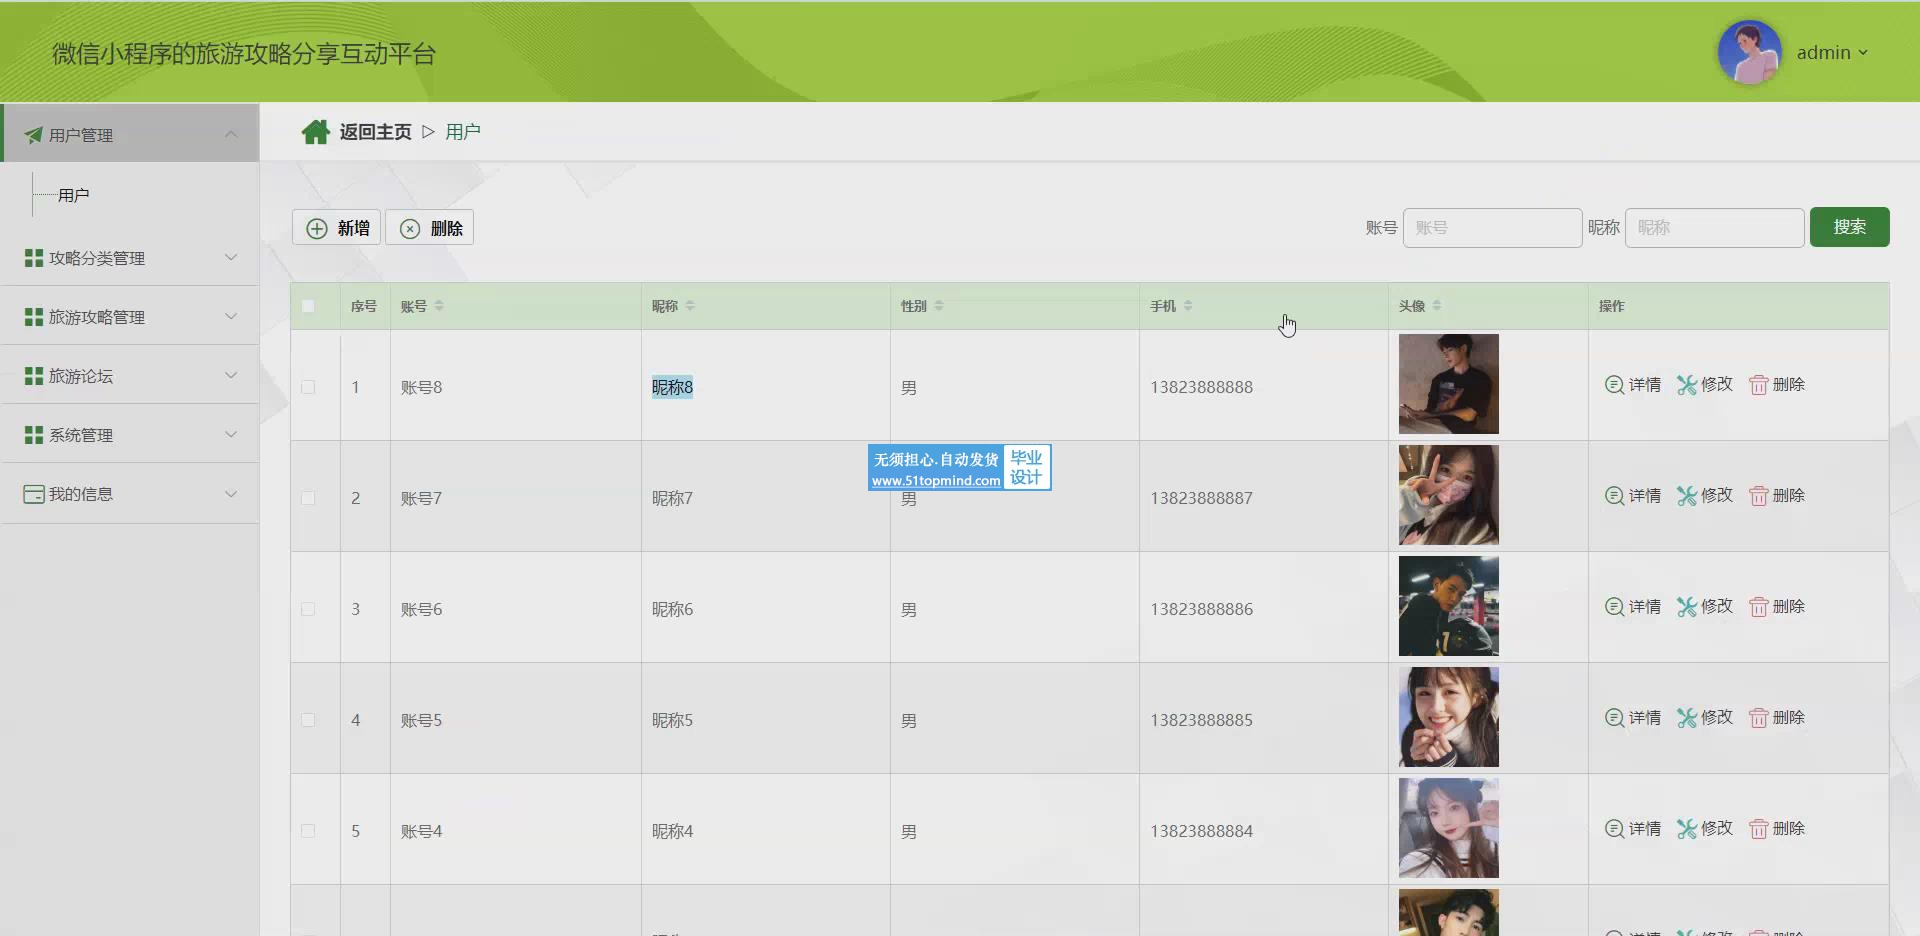This screenshot has height=936, width=1920.
Task: Click the edit tools icon for 账号7
Action: (x=1687, y=496)
